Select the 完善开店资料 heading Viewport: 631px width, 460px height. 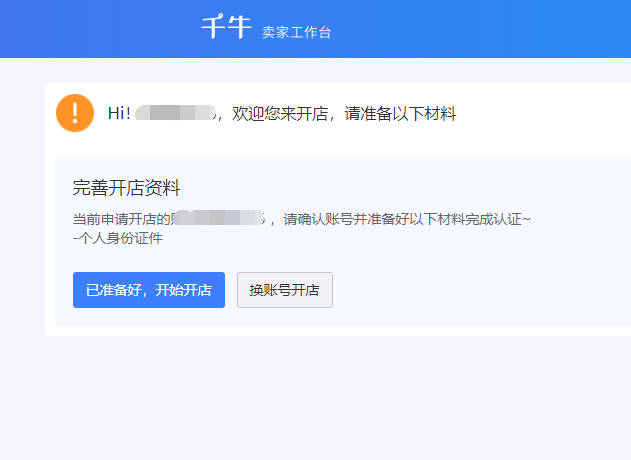coord(126,188)
